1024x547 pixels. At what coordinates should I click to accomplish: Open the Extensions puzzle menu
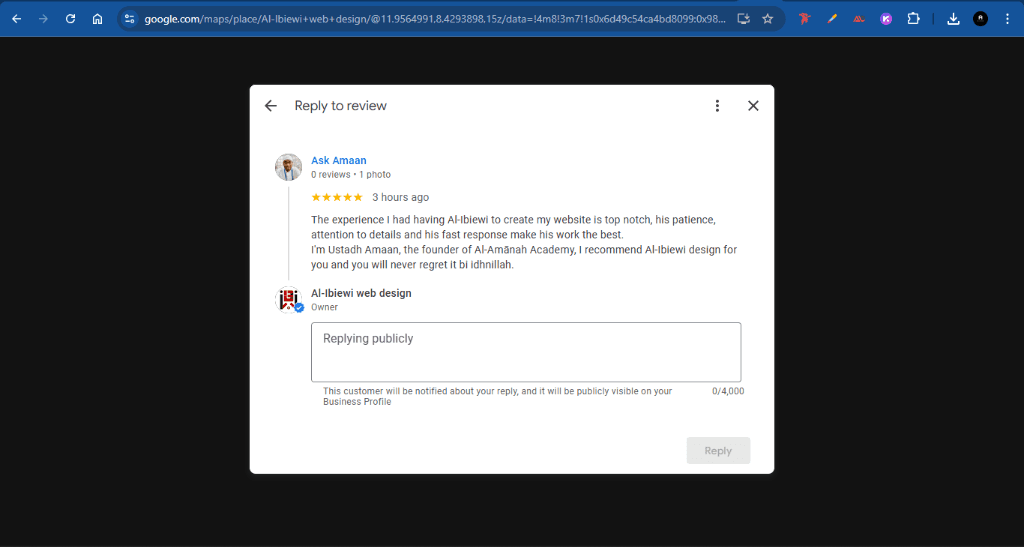pyautogui.click(x=914, y=19)
